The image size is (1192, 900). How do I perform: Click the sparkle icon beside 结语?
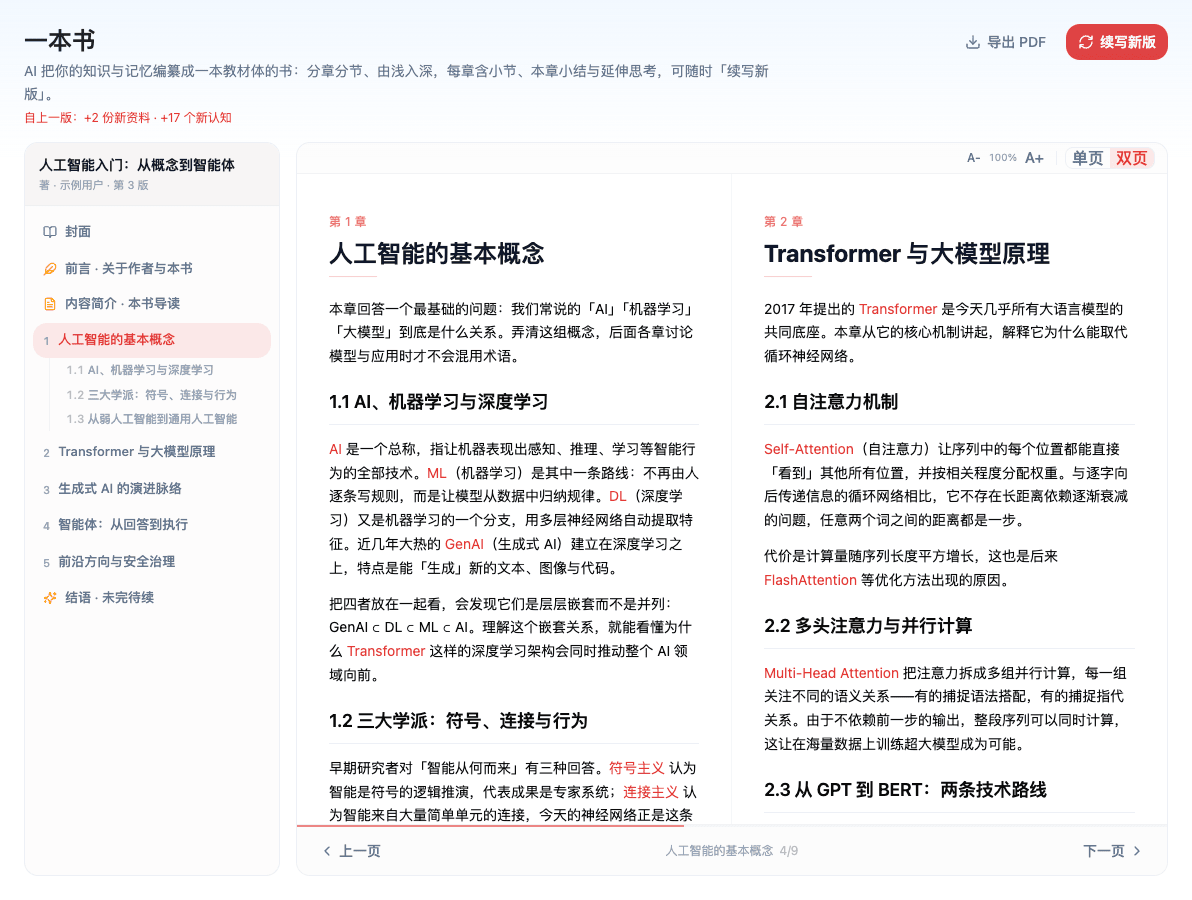[x=49, y=598]
